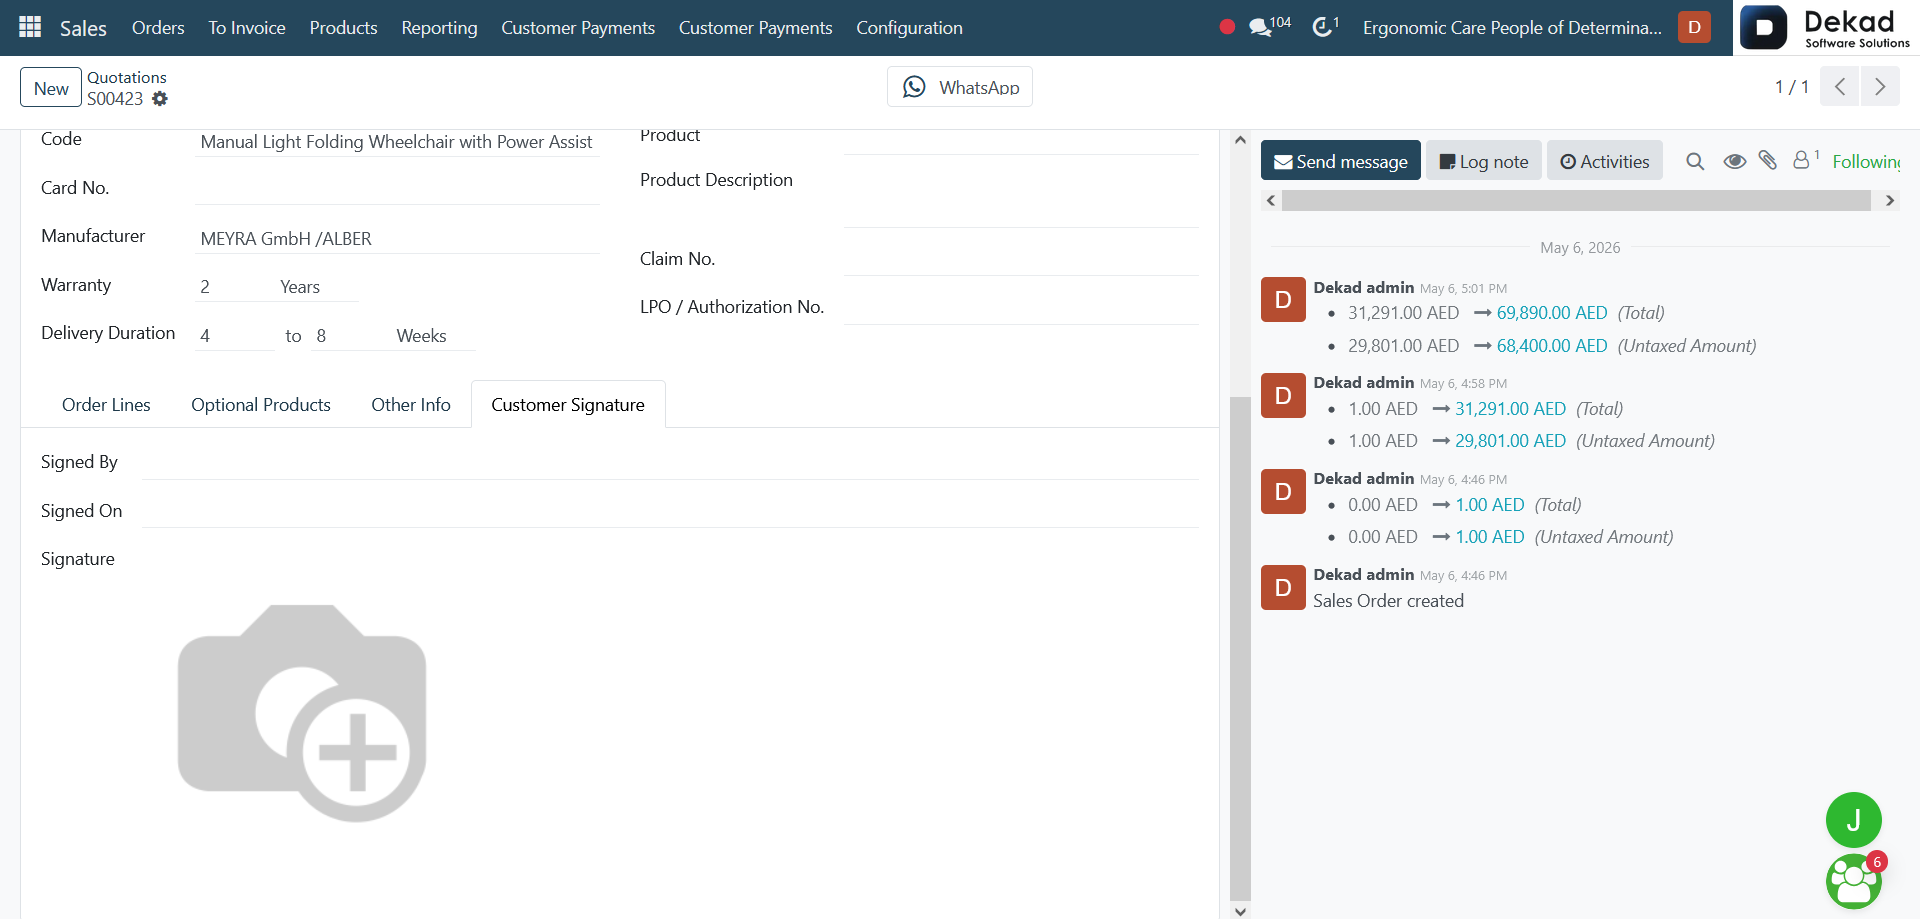Click the form scrollbar up arrow
This screenshot has height=919, width=1920.
pyautogui.click(x=1240, y=140)
